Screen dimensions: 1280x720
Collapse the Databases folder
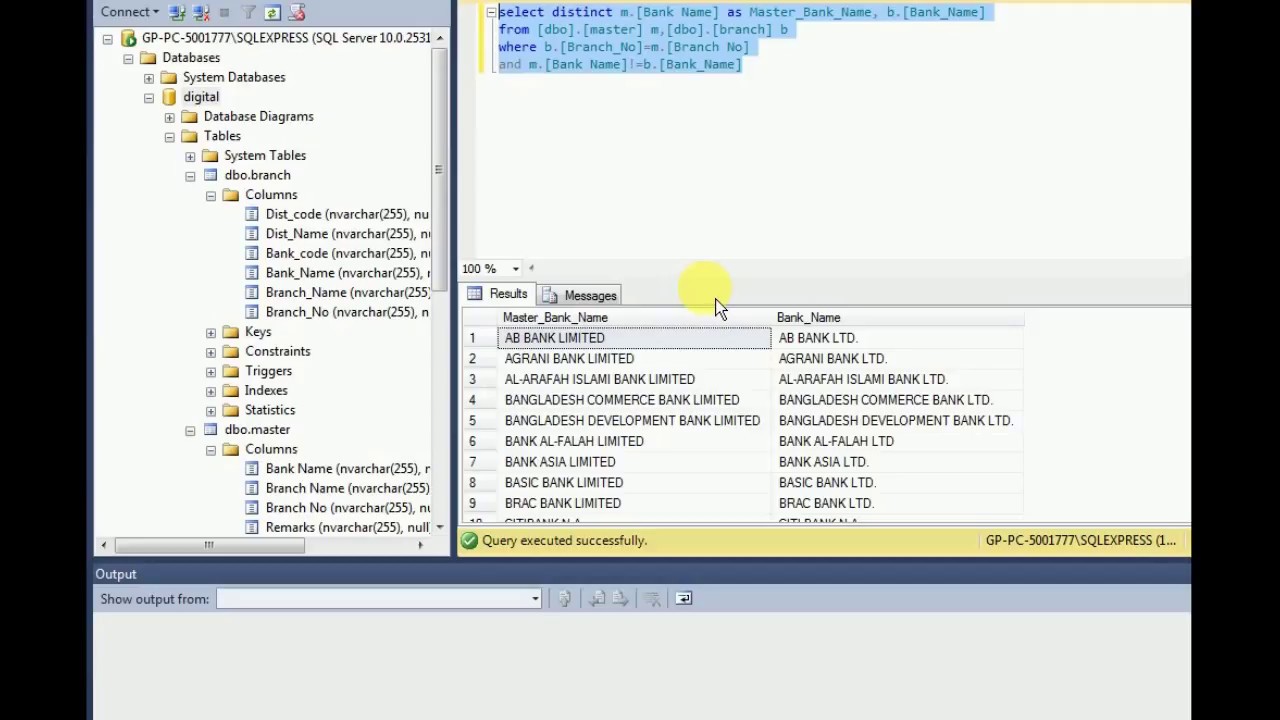click(x=128, y=58)
